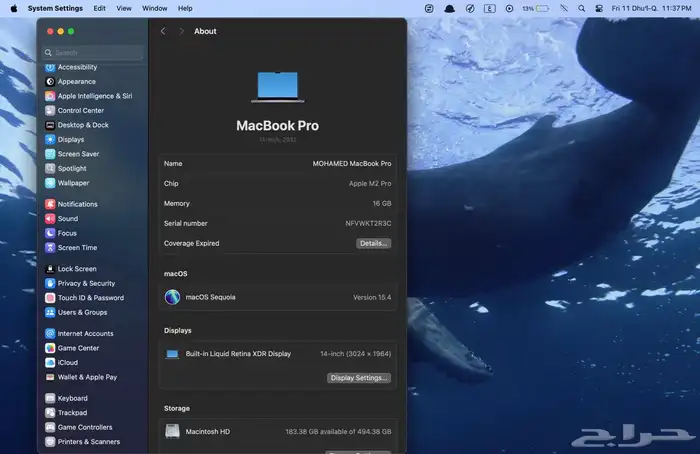Select the serial number NFVWKT2R3C
Viewport: 700px width, 454px height.
point(368,224)
